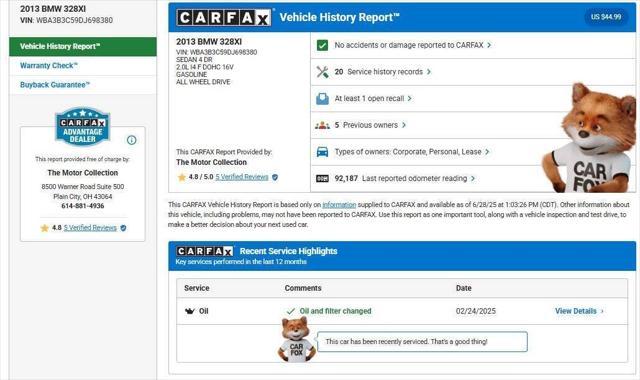This screenshot has height=380, width=640.
Task: Click 20 Service history records text
Action: click(379, 72)
